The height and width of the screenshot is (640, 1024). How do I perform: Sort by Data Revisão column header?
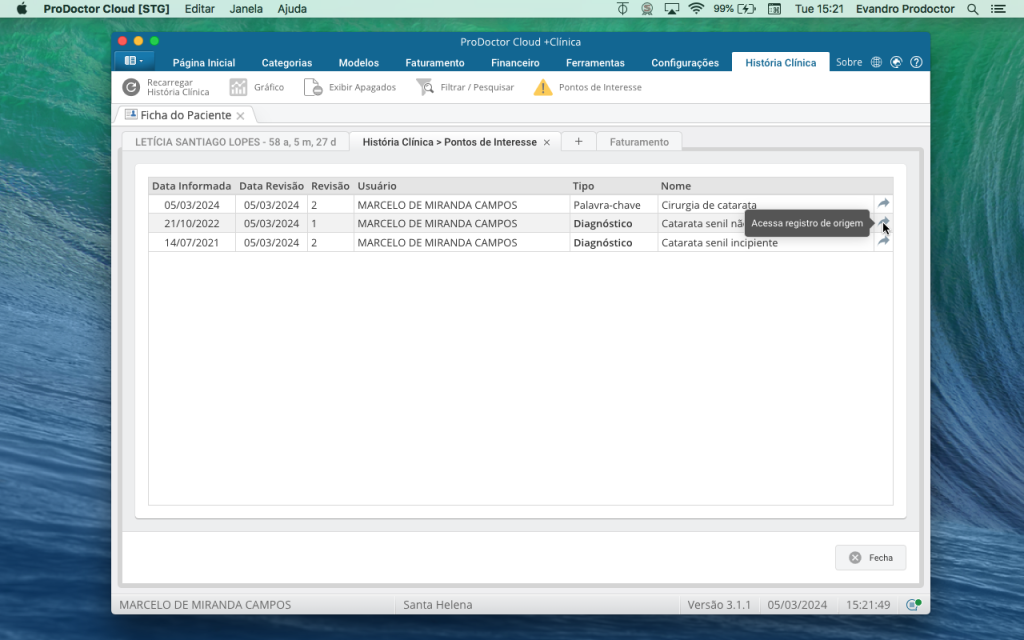tap(272, 186)
